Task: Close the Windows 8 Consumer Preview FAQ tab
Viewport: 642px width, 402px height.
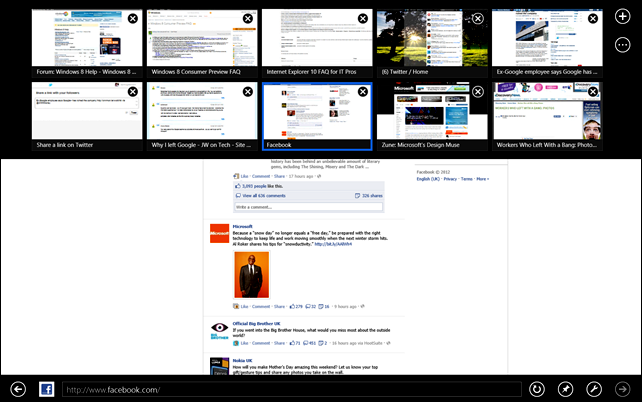Action: click(x=248, y=18)
